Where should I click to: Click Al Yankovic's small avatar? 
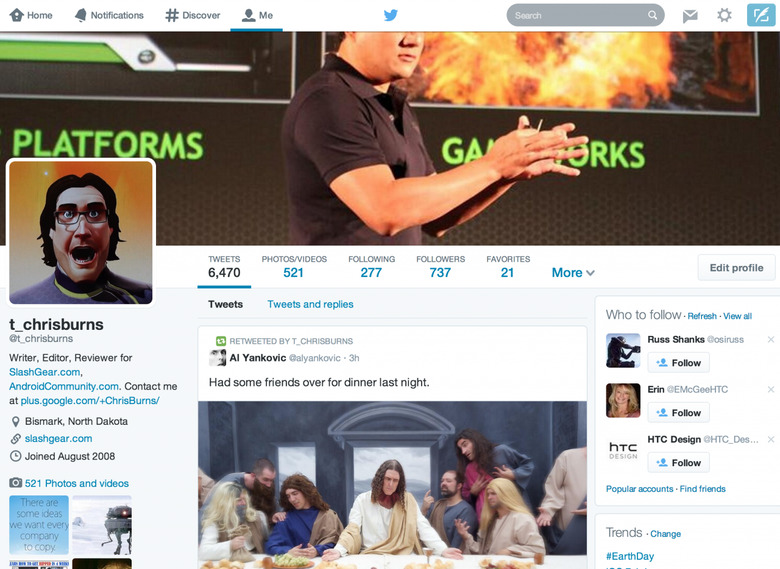click(x=217, y=358)
